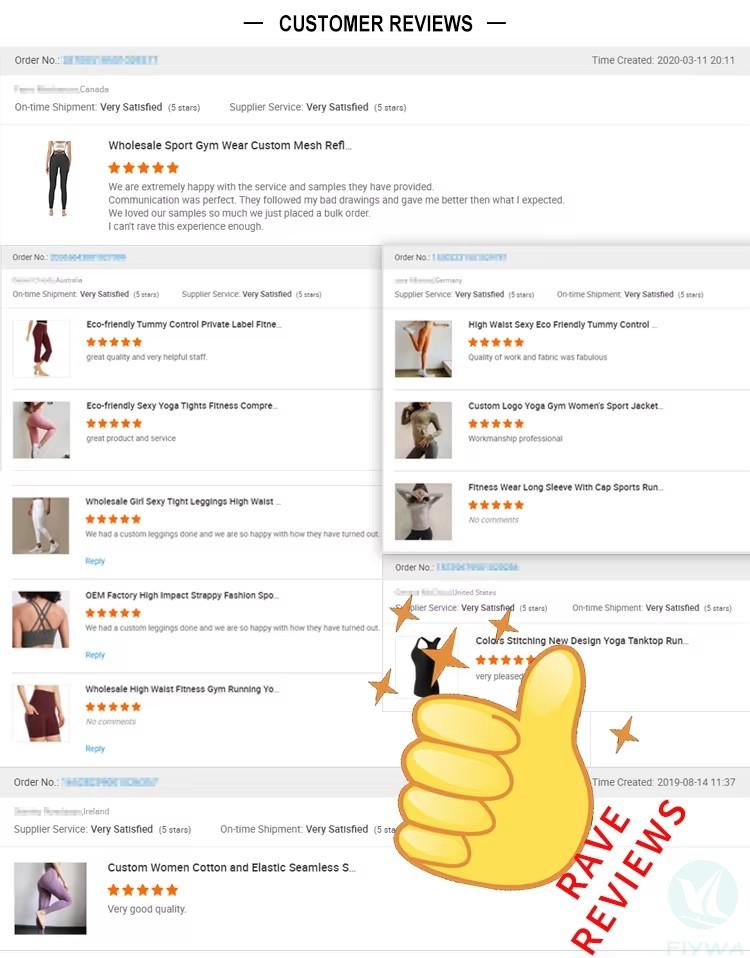Select the maroon gym shorts thumbnail
Image resolution: width=750 pixels, height=958 pixels.
[x=40, y=713]
